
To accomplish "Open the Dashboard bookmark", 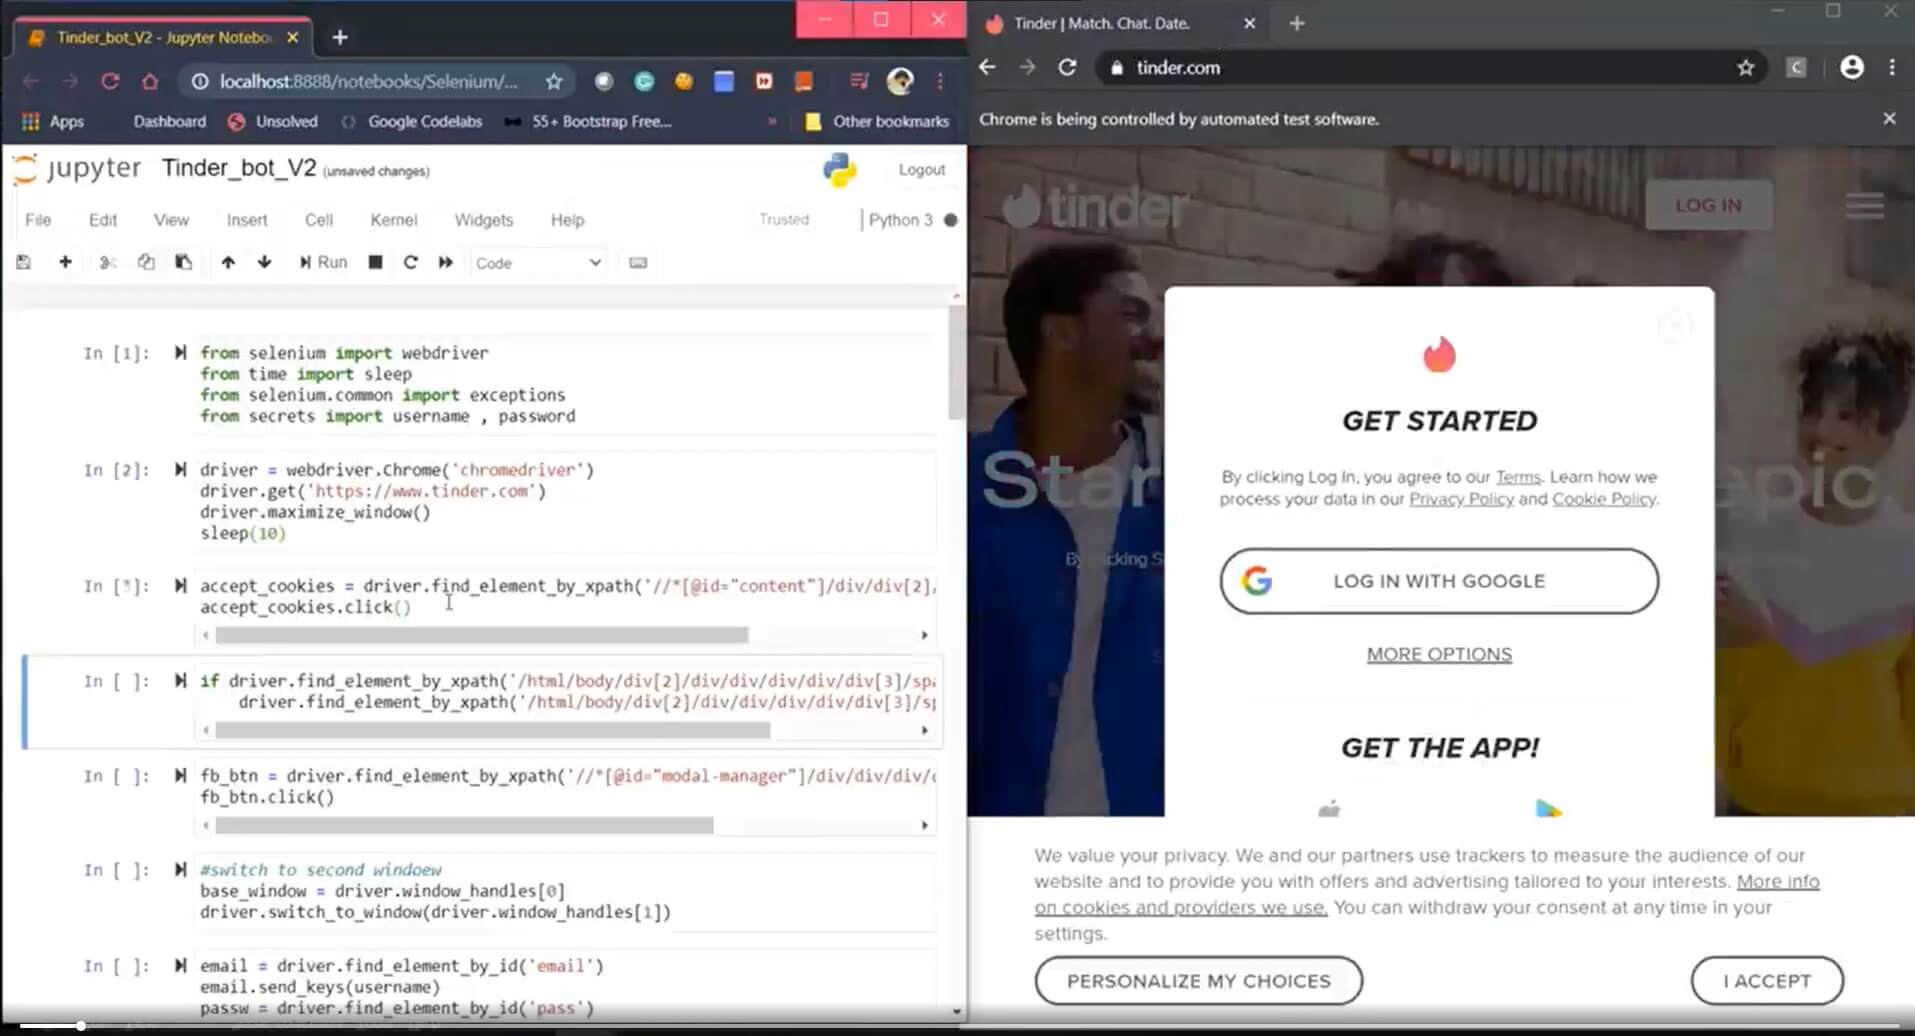I will point(169,121).
